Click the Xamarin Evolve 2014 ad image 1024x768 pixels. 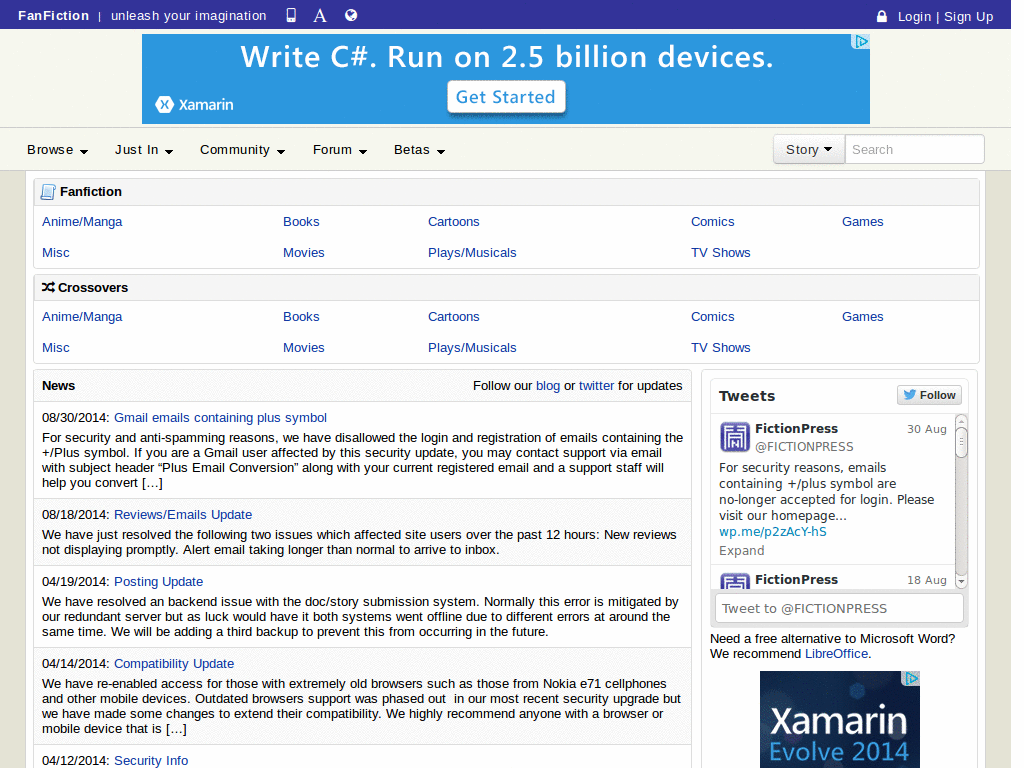[840, 720]
